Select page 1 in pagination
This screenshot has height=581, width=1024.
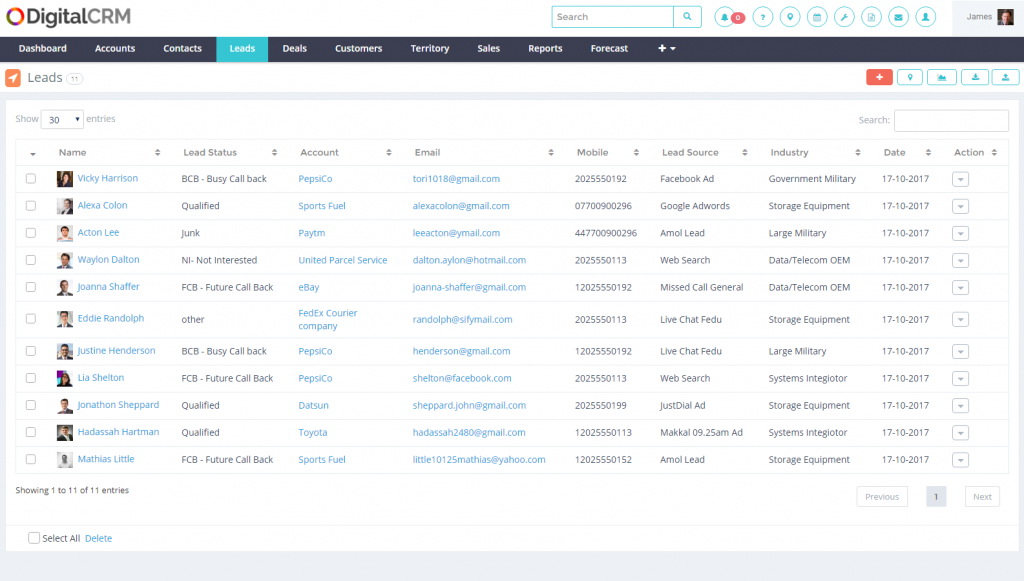point(936,497)
